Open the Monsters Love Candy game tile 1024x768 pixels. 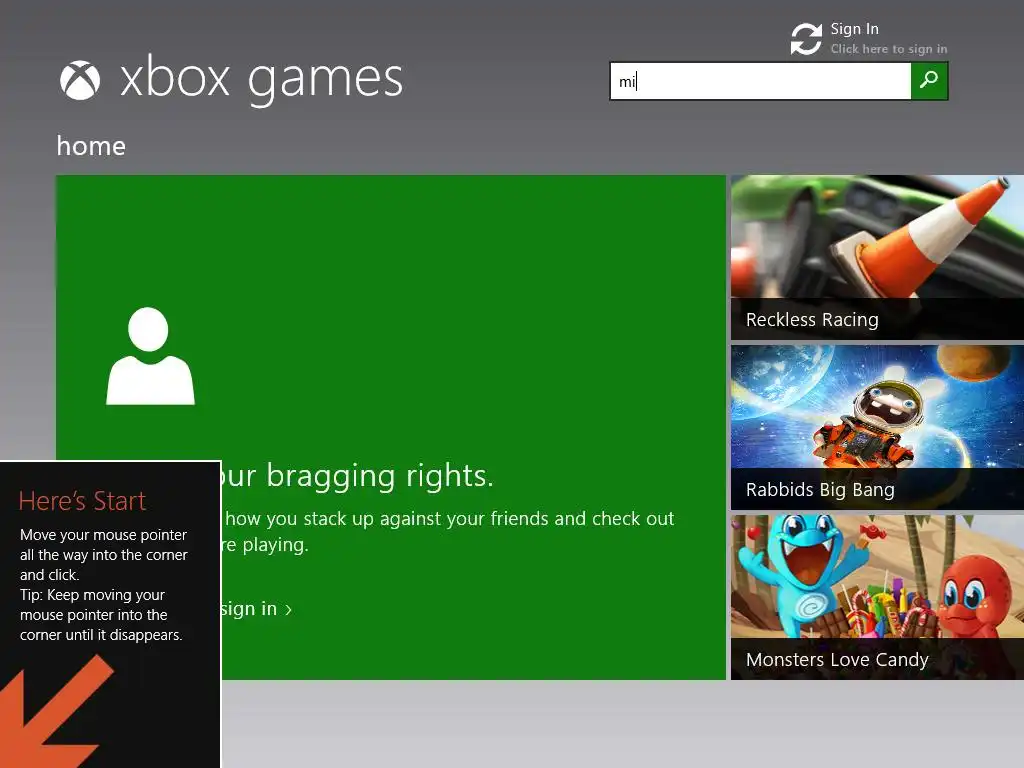[877, 597]
